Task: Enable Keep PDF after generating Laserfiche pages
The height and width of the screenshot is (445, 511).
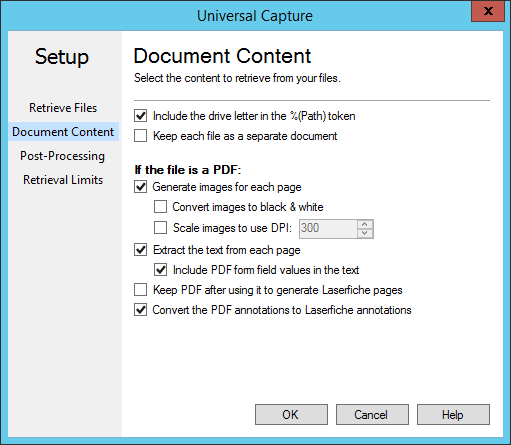Action: 141,290
